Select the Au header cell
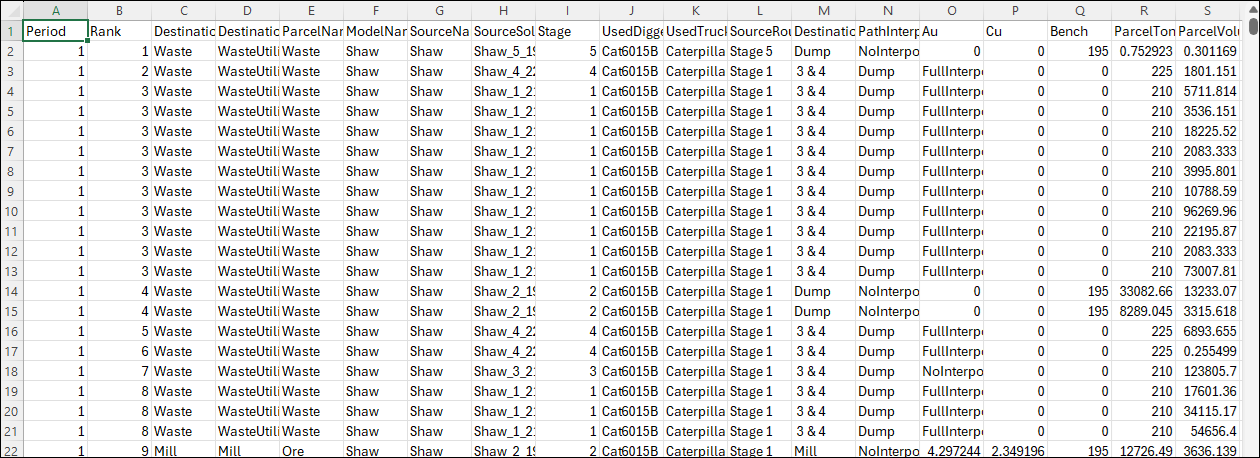This screenshot has width=1260, height=458. pyautogui.click(x=951, y=31)
